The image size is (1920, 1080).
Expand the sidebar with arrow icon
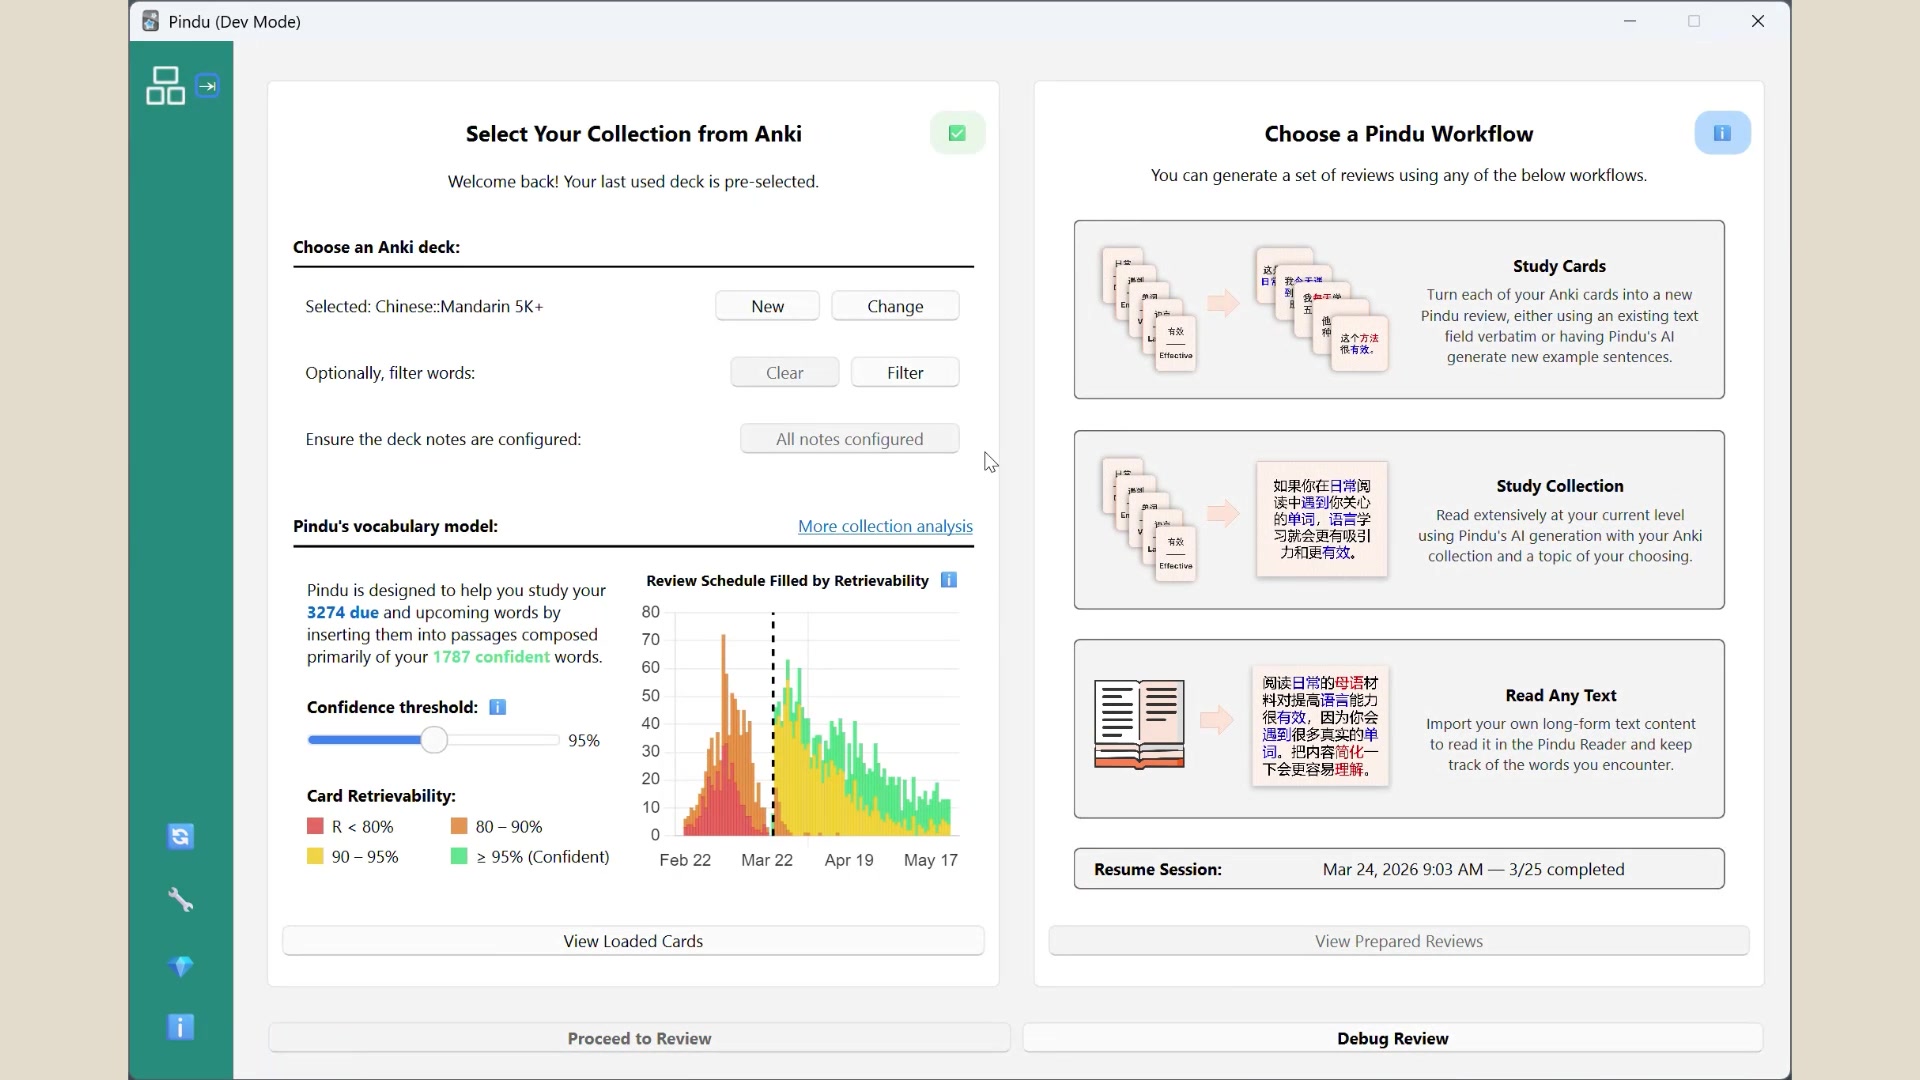(207, 86)
